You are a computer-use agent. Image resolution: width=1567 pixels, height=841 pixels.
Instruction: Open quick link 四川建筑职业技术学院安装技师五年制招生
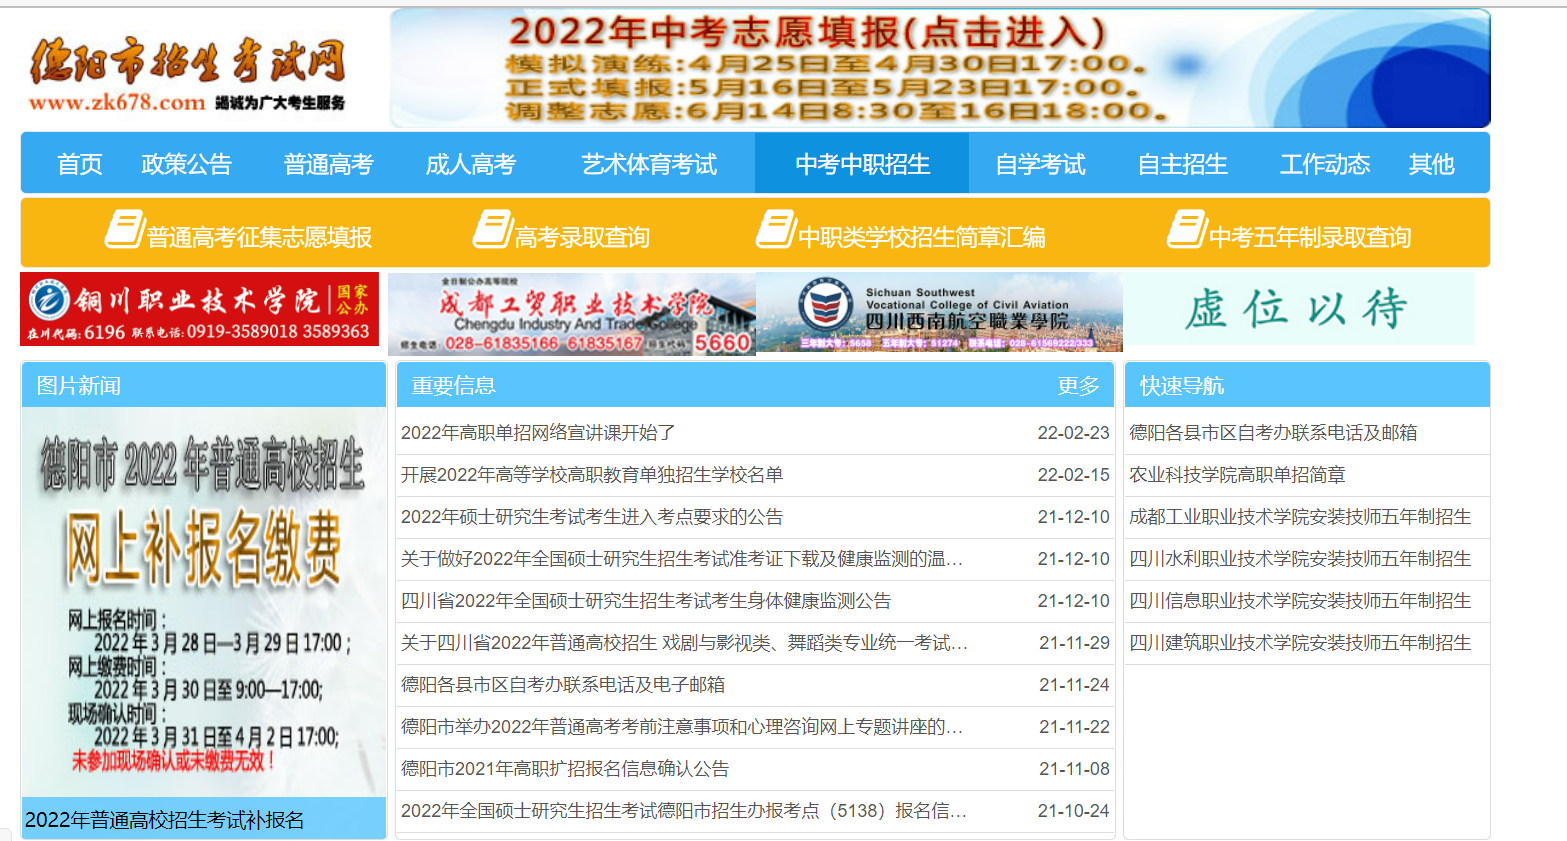[x=1300, y=643]
